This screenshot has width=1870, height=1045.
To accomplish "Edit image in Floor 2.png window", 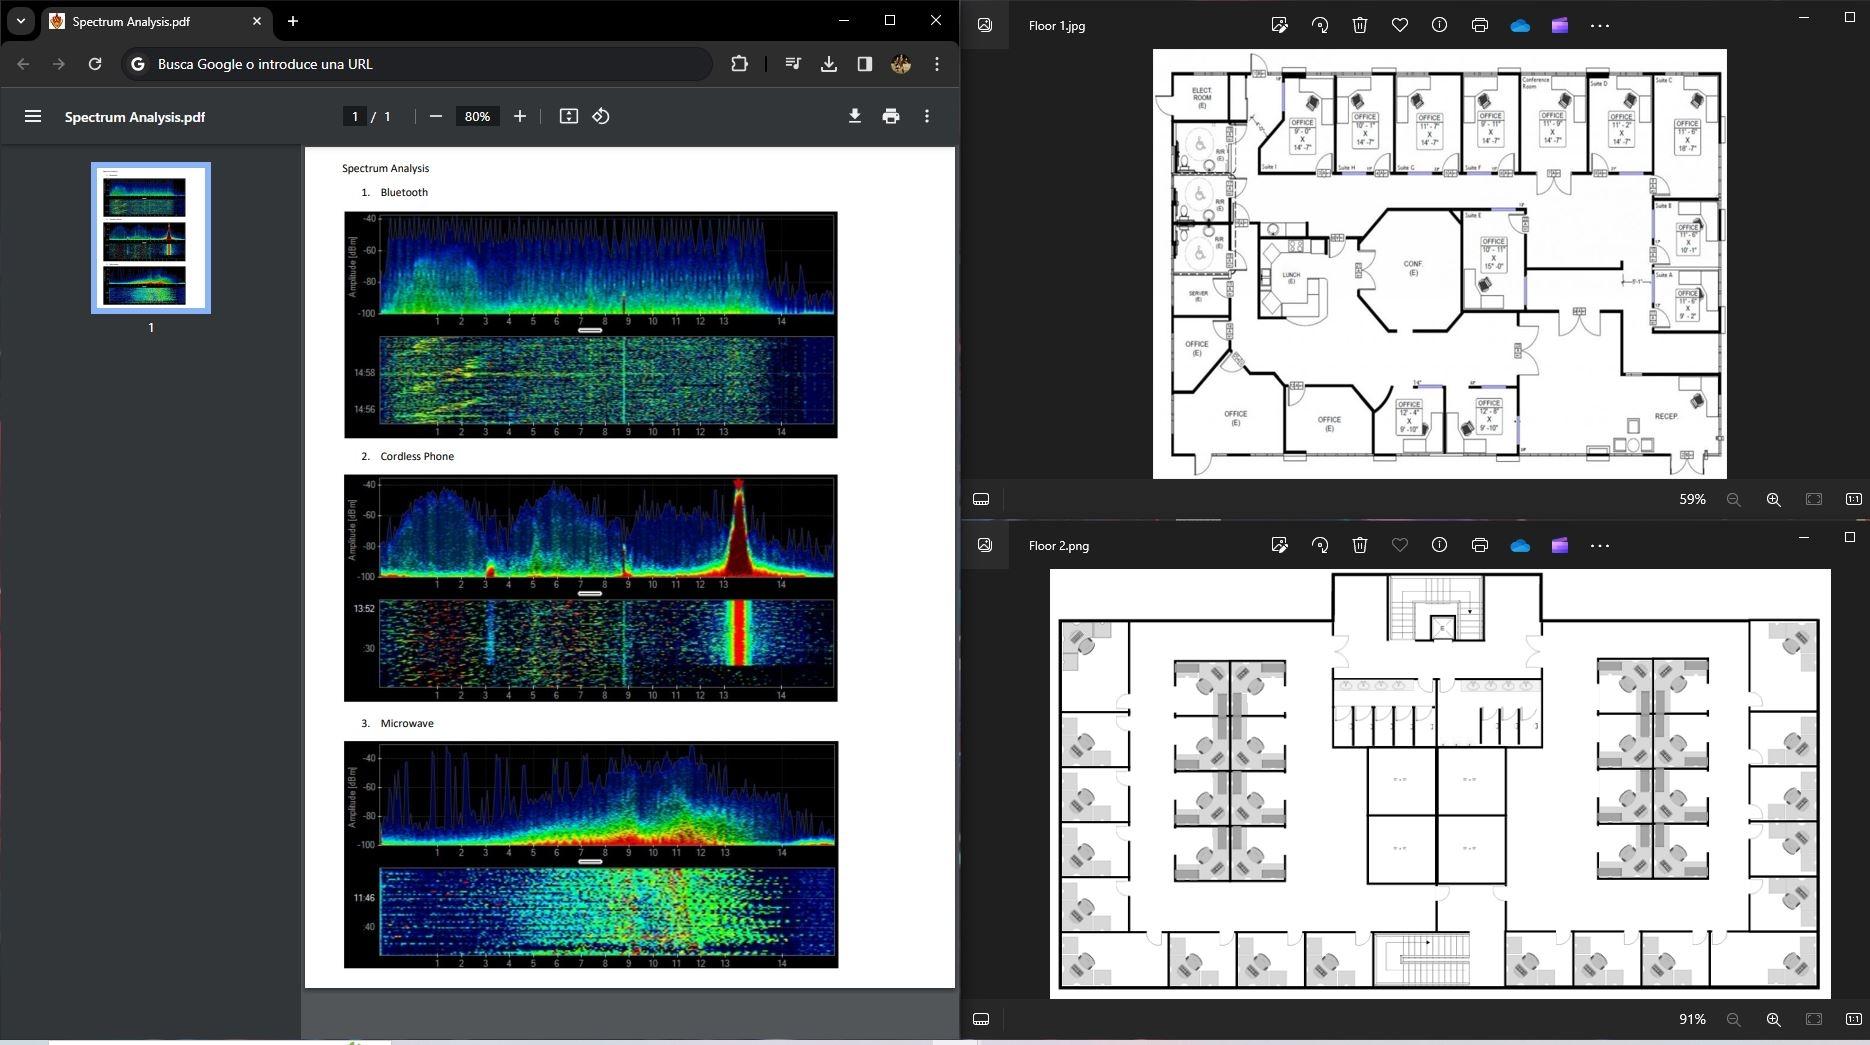I will click(x=1279, y=545).
